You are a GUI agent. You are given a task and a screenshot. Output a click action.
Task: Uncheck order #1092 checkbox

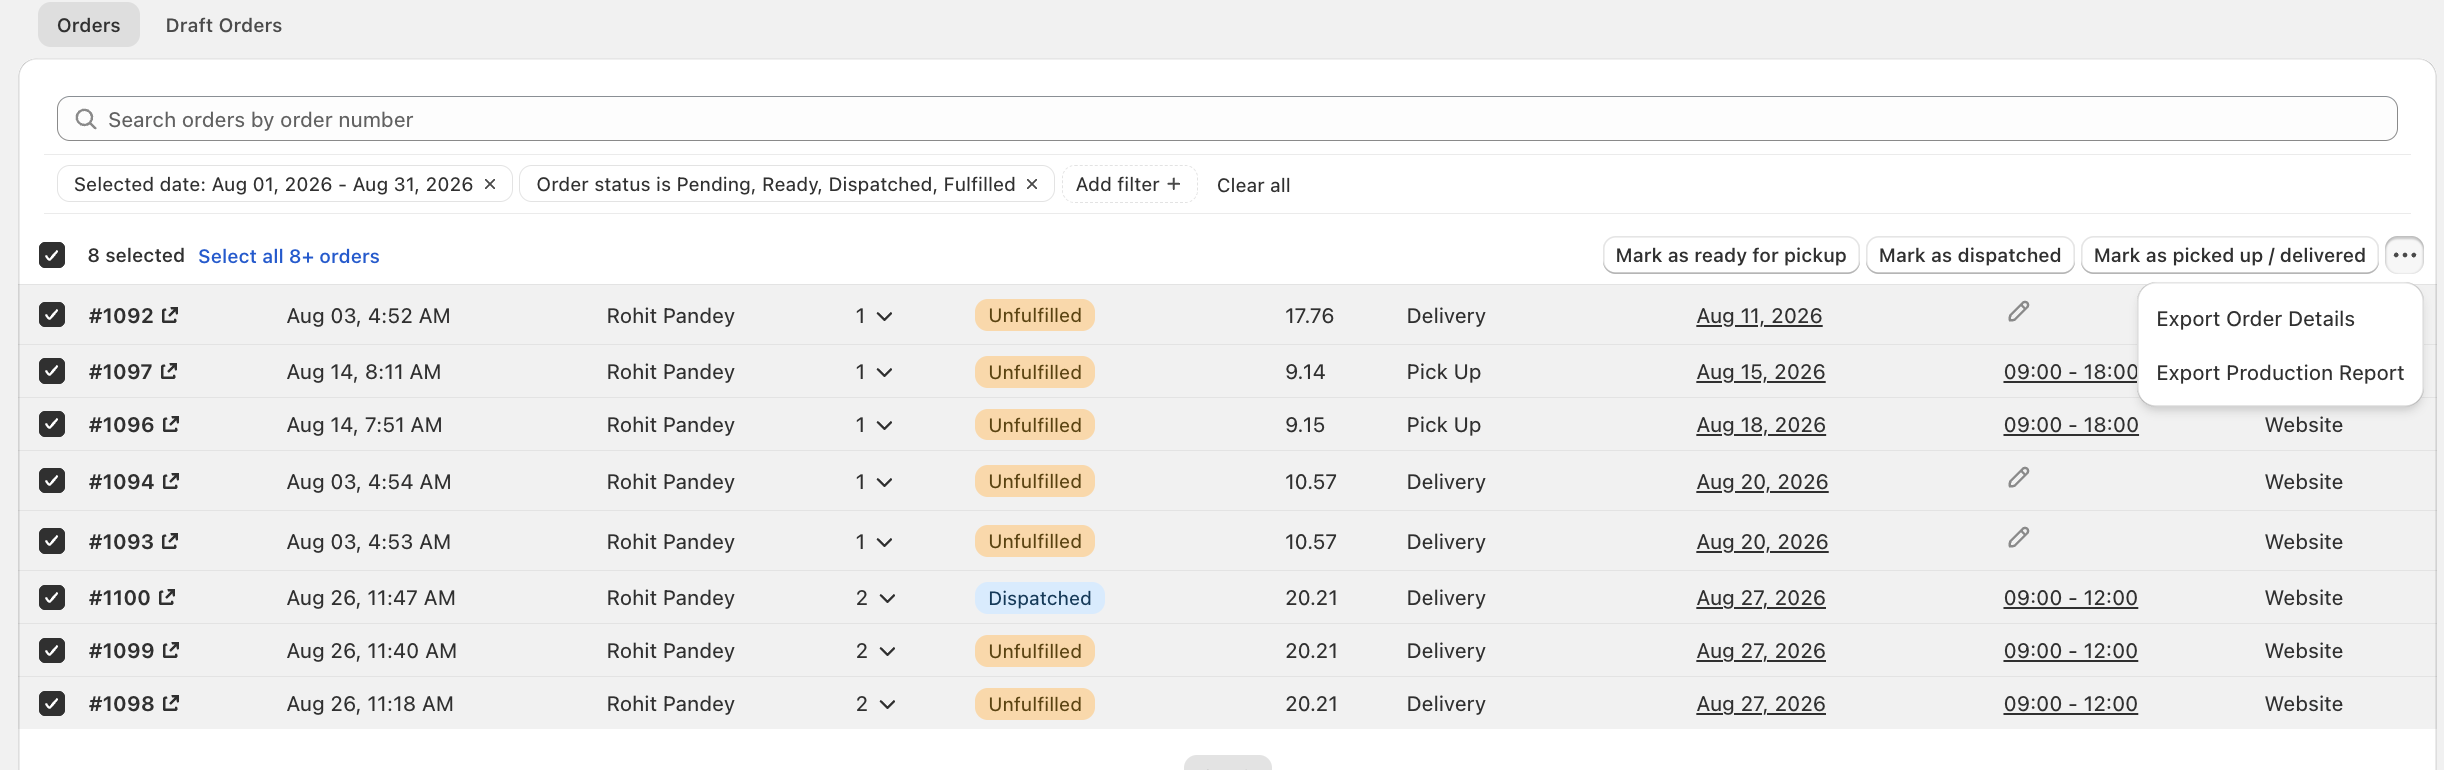pyautogui.click(x=52, y=315)
